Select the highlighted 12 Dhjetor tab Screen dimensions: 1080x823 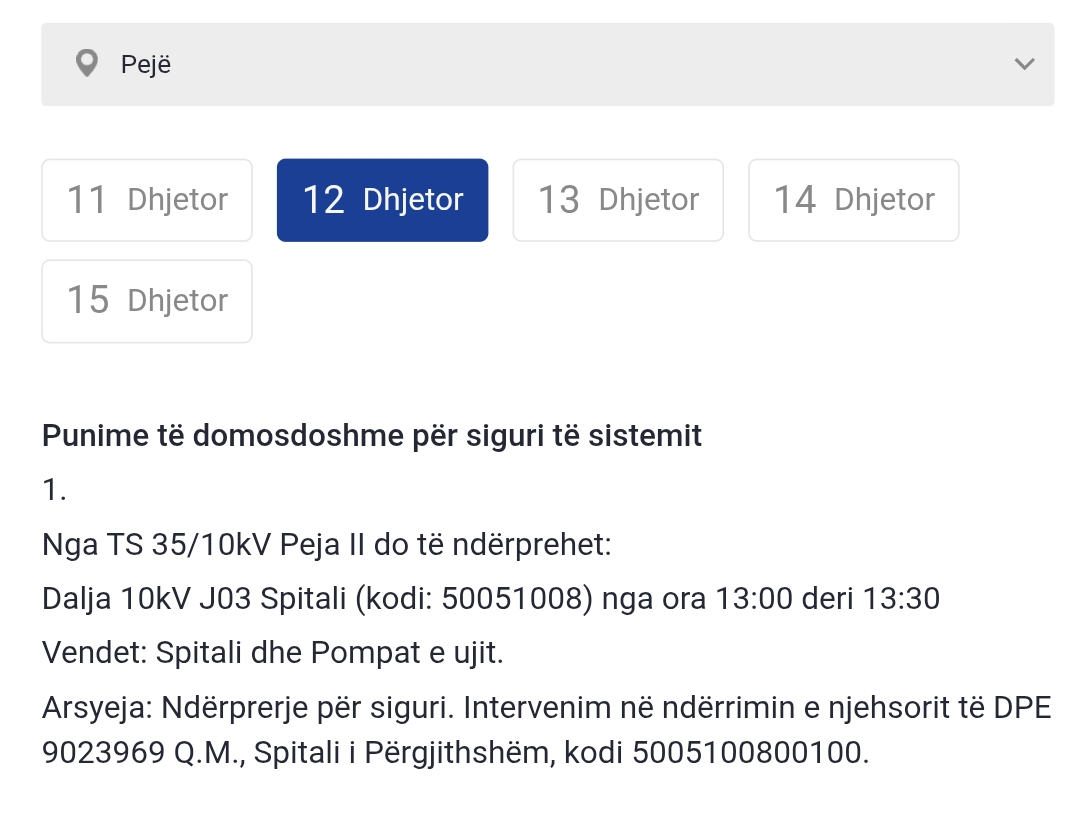click(382, 200)
